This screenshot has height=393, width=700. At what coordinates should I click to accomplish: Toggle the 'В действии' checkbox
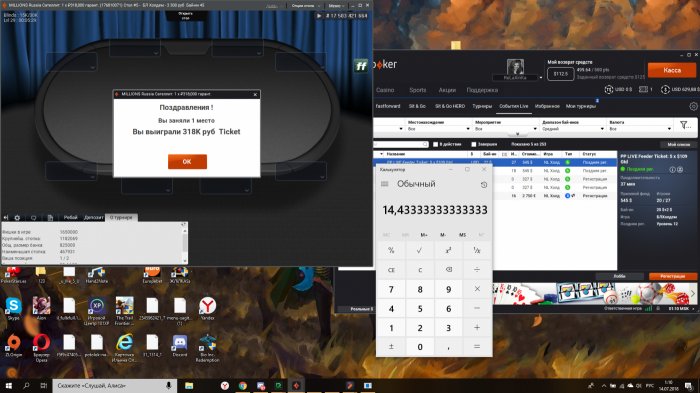tap(436, 144)
